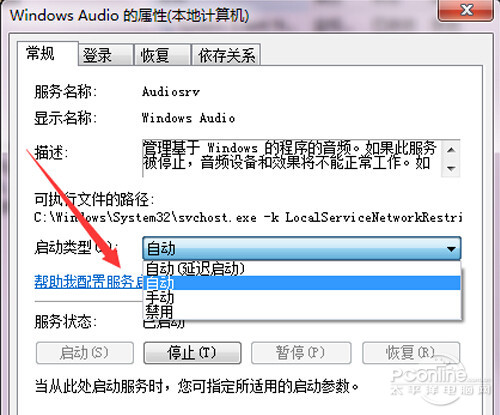Select the 依存关系 tab
This screenshot has width=500, height=415.
226,55
